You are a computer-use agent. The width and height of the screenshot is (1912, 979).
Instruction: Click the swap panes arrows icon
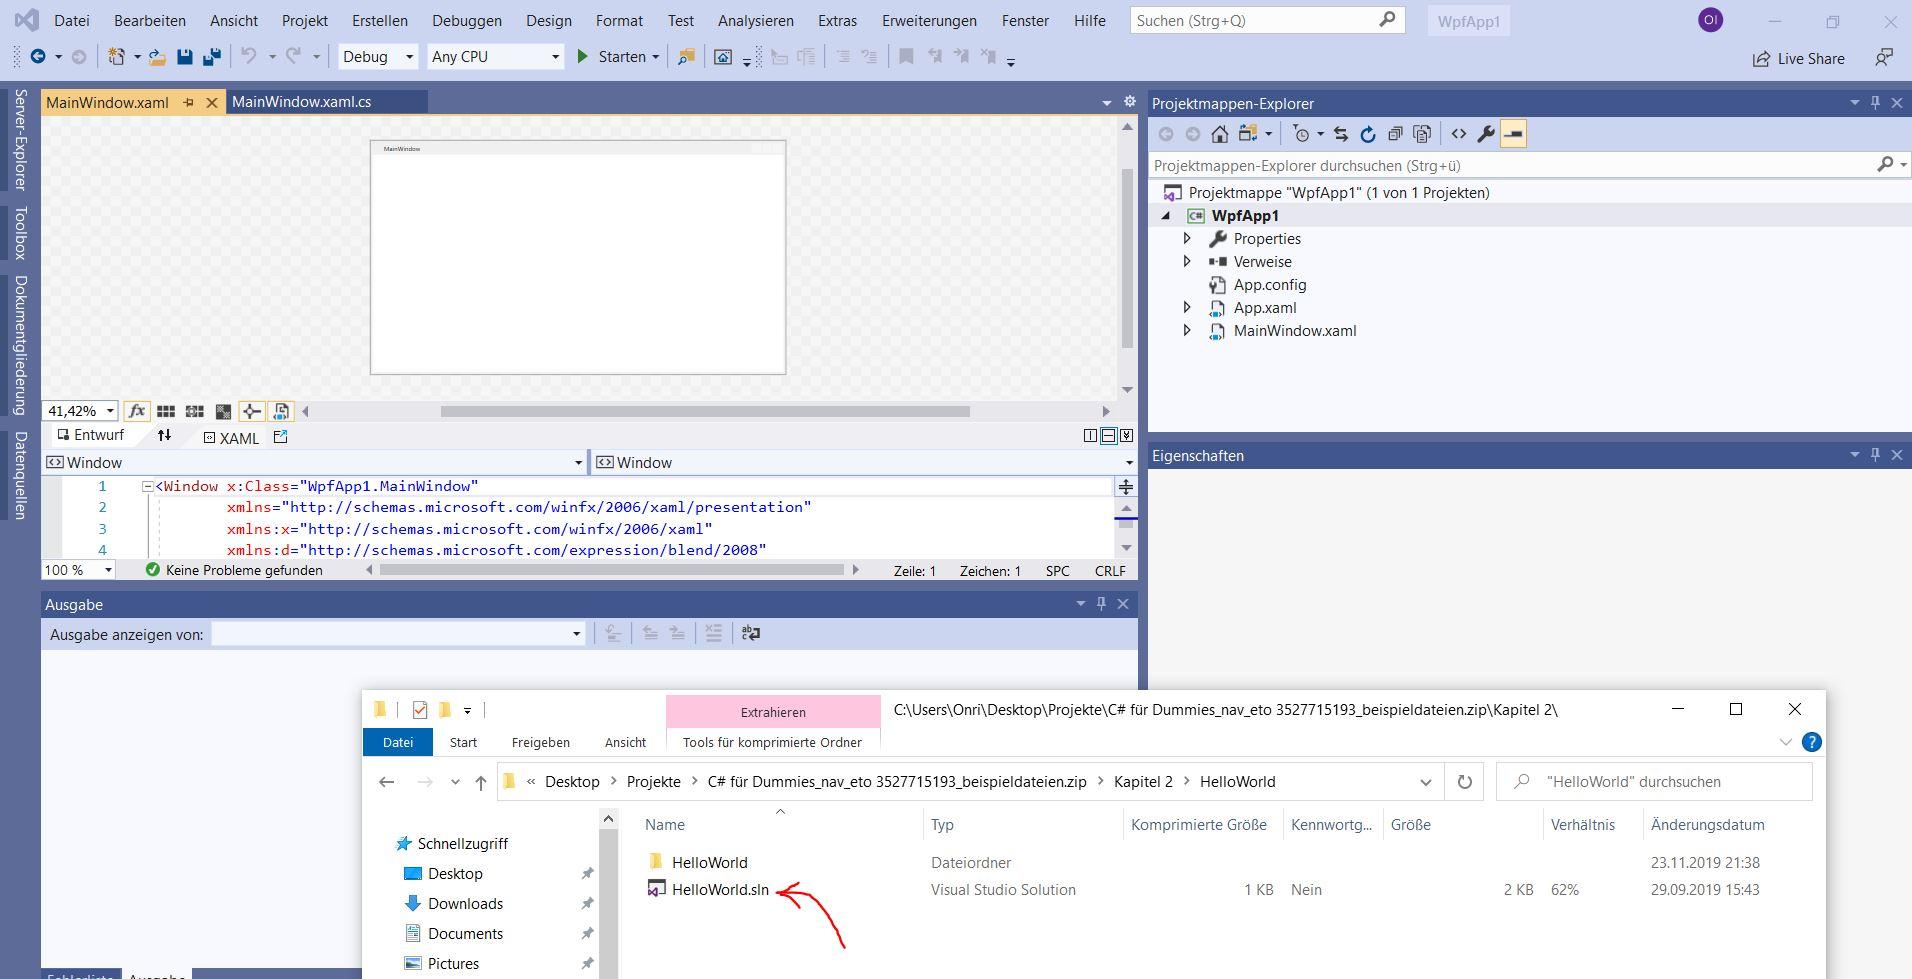[x=164, y=436]
